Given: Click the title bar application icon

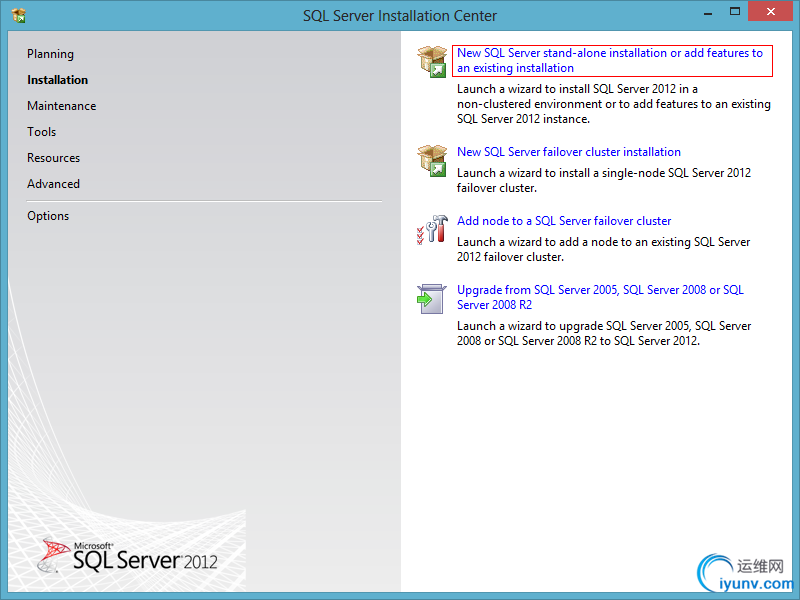Looking at the screenshot, I should tap(19, 15).
